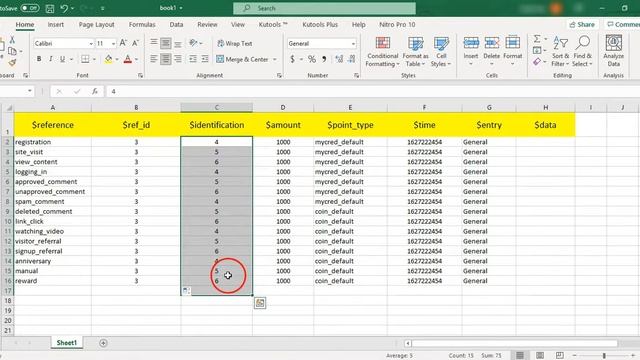Screen dimensions: 640x360
Task: Select the column C header
Action: (217, 107)
